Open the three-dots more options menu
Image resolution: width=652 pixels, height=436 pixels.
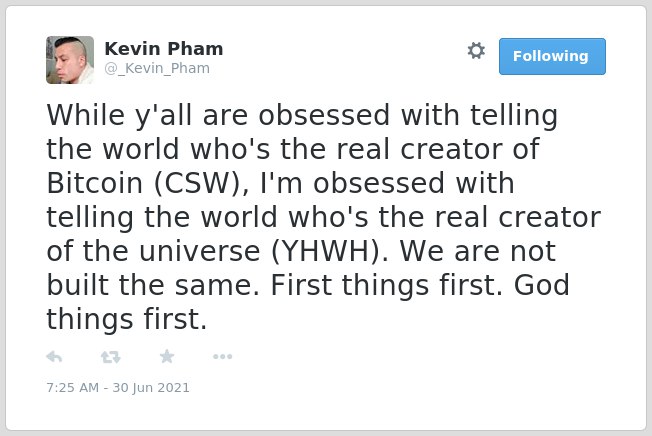[222, 356]
